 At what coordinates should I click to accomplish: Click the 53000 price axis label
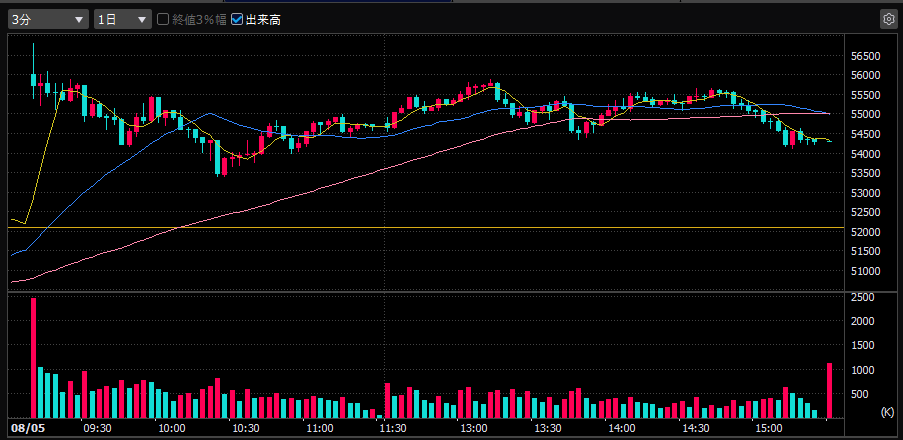click(865, 193)
